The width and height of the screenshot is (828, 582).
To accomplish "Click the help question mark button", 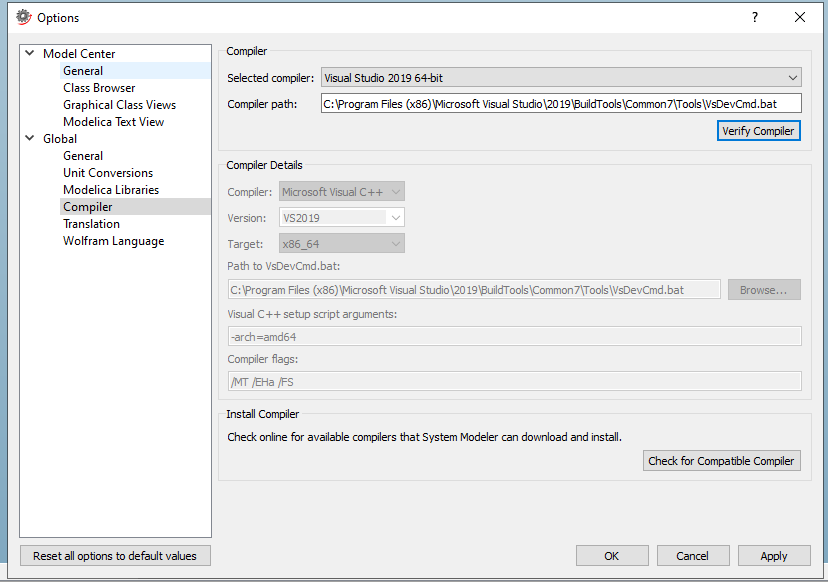I will click(x=755, y=17).
